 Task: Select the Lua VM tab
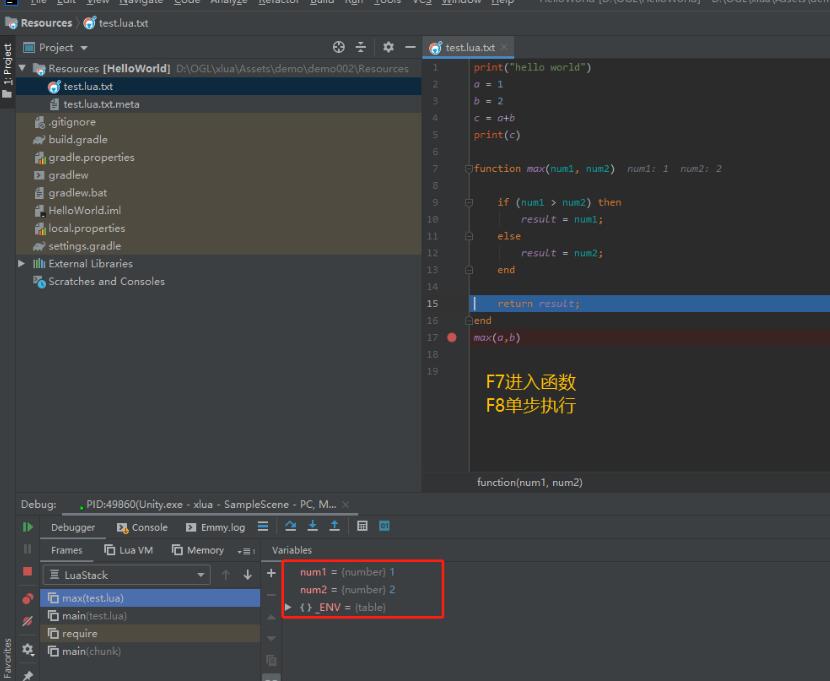(129, 550)
